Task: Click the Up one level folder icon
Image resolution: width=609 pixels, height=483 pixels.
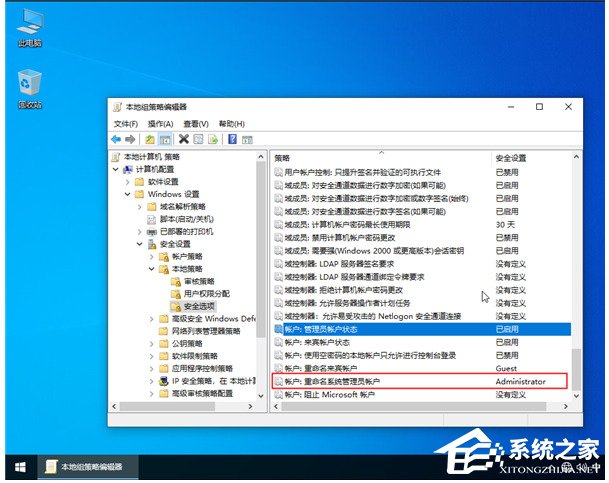Action: coord(150,139)
